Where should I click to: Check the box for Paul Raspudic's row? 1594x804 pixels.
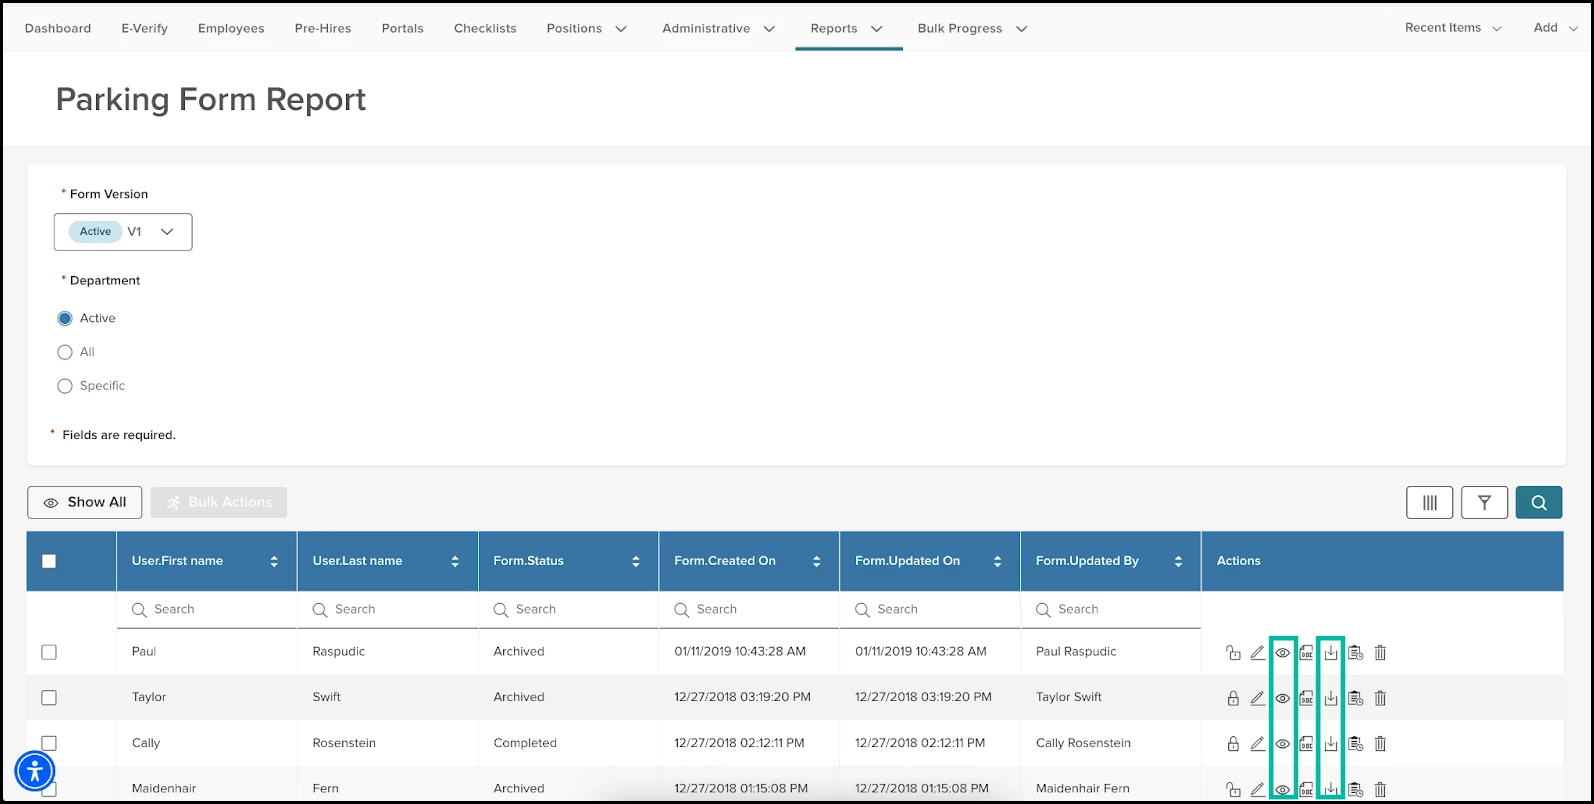coord(49,652)
